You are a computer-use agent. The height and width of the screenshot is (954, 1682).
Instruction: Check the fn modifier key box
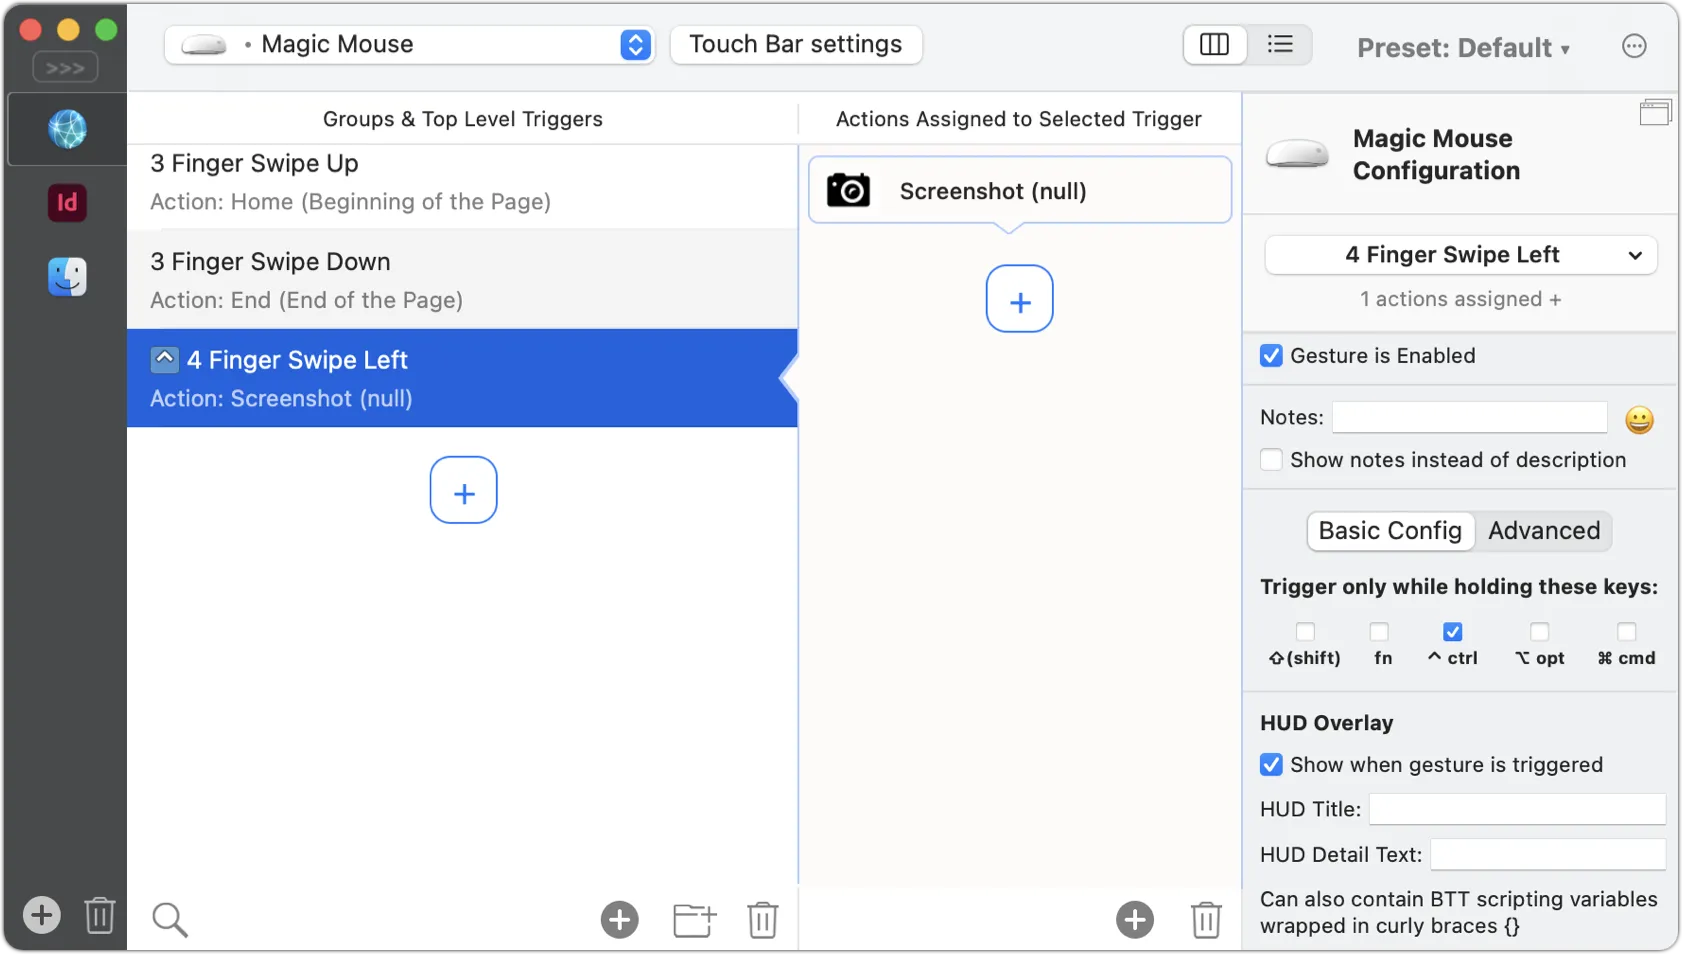(1379, 632)
